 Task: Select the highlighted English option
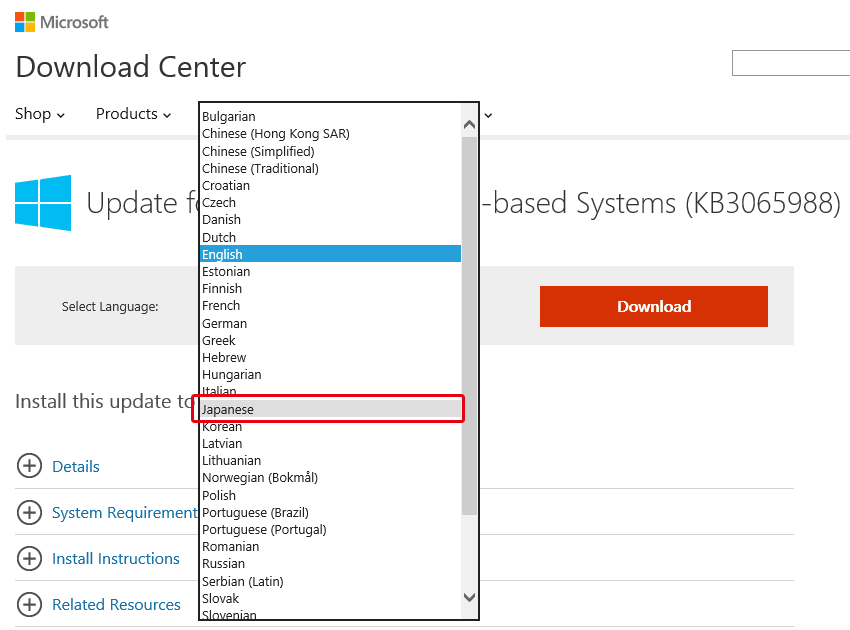point(331,254)
